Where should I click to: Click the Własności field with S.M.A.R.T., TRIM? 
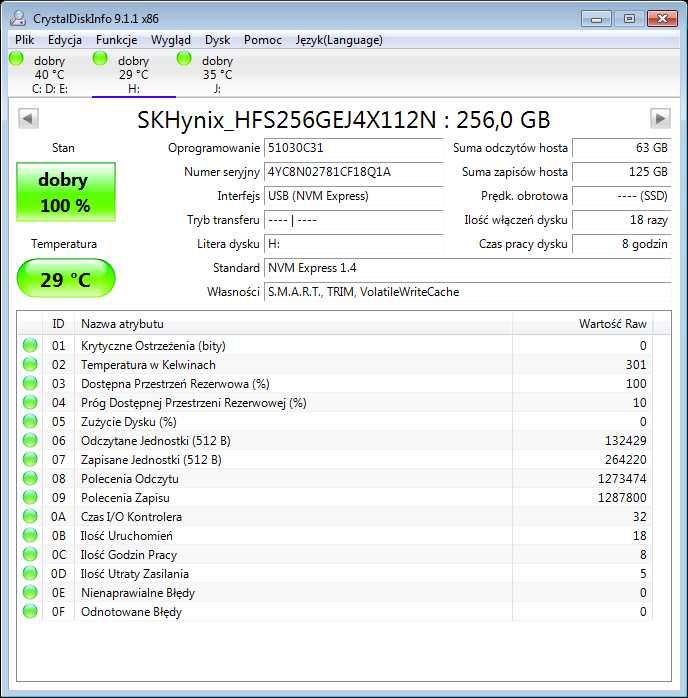pos(468,292)
